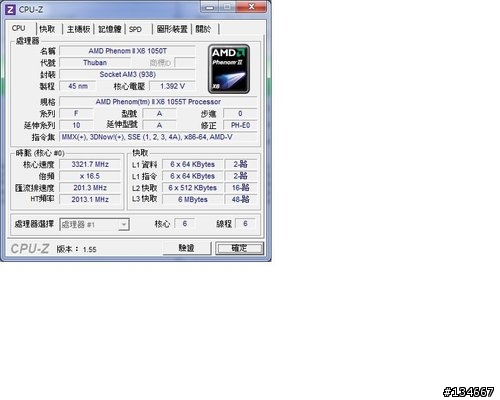500x400 pixels.
Task: Click the core voltage value 1.392 V
Action: coord(172,86)
